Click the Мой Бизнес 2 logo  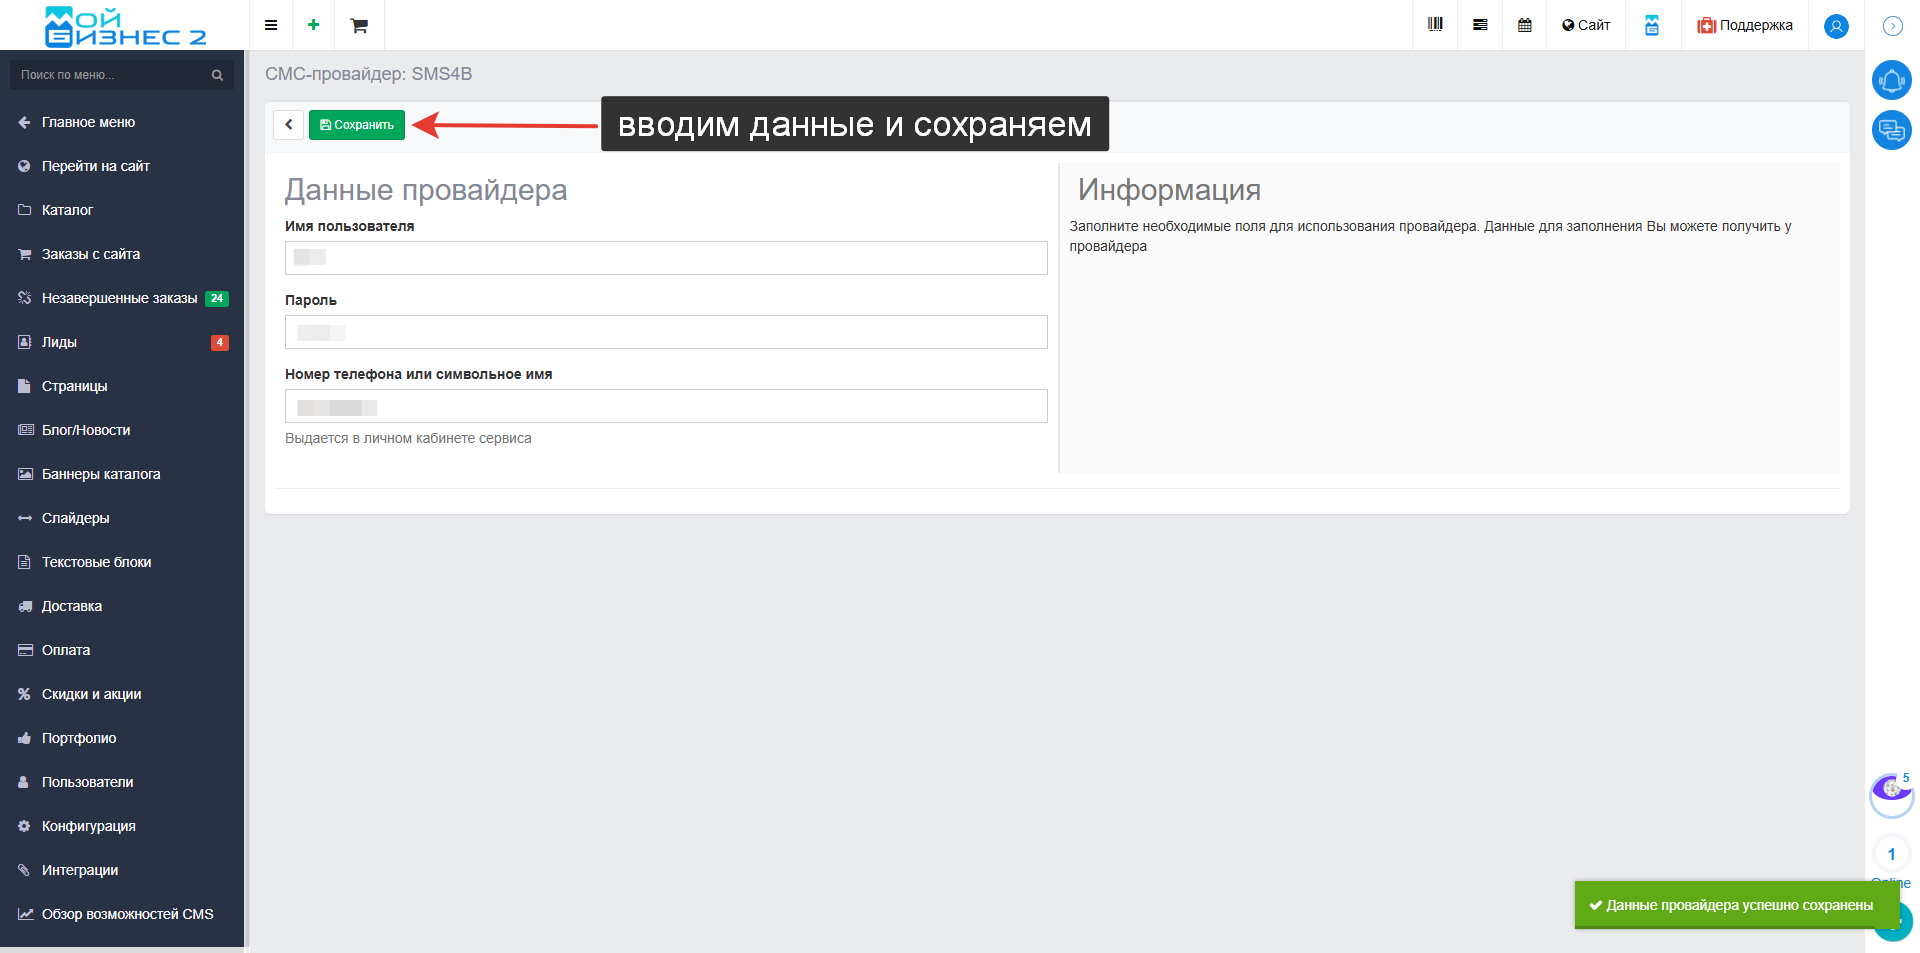click(124, 26)
